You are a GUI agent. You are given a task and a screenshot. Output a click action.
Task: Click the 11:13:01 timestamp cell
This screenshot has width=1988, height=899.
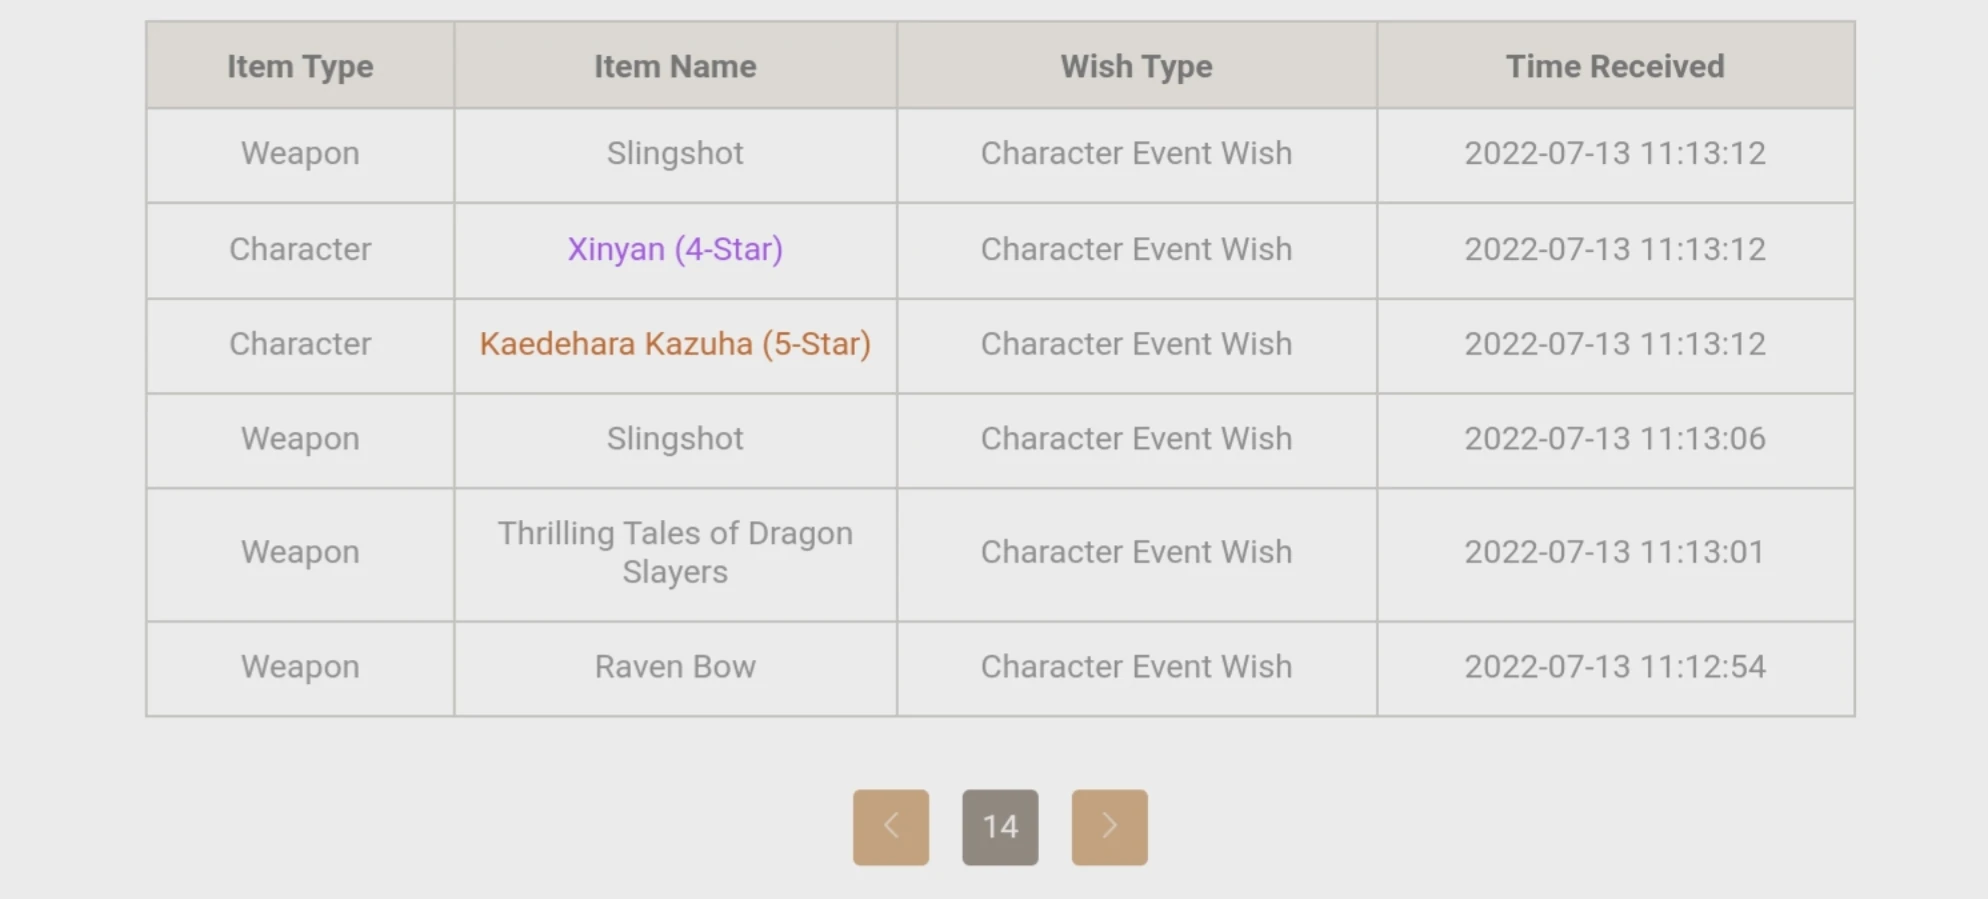point(1615,552)
